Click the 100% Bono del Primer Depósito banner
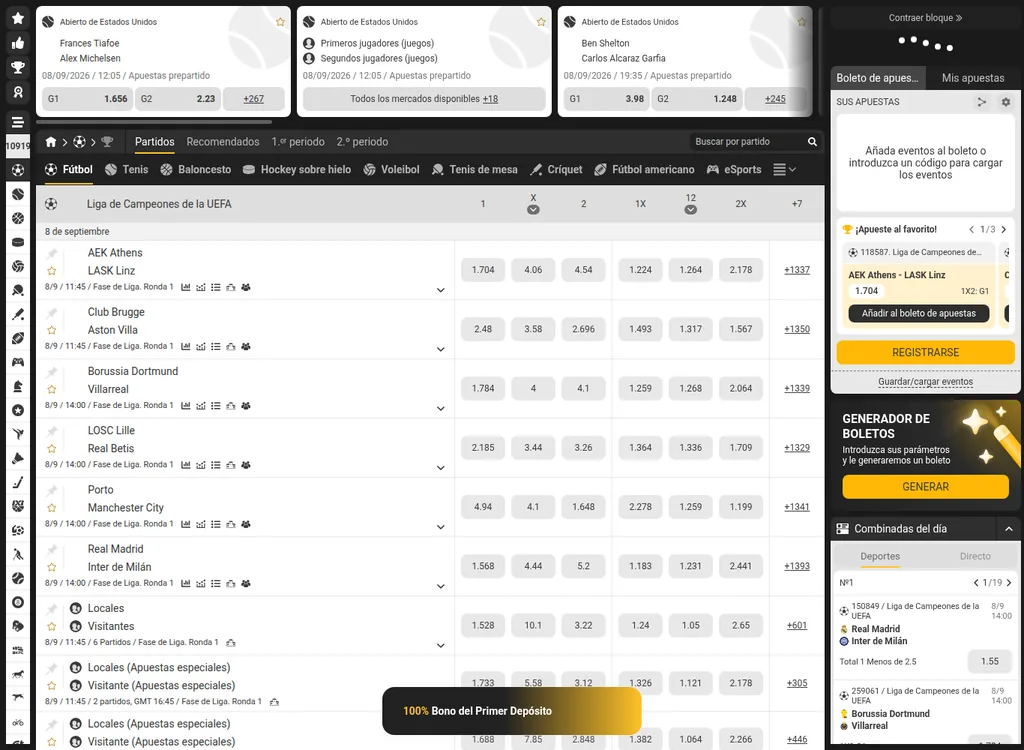 pos(511,711)
